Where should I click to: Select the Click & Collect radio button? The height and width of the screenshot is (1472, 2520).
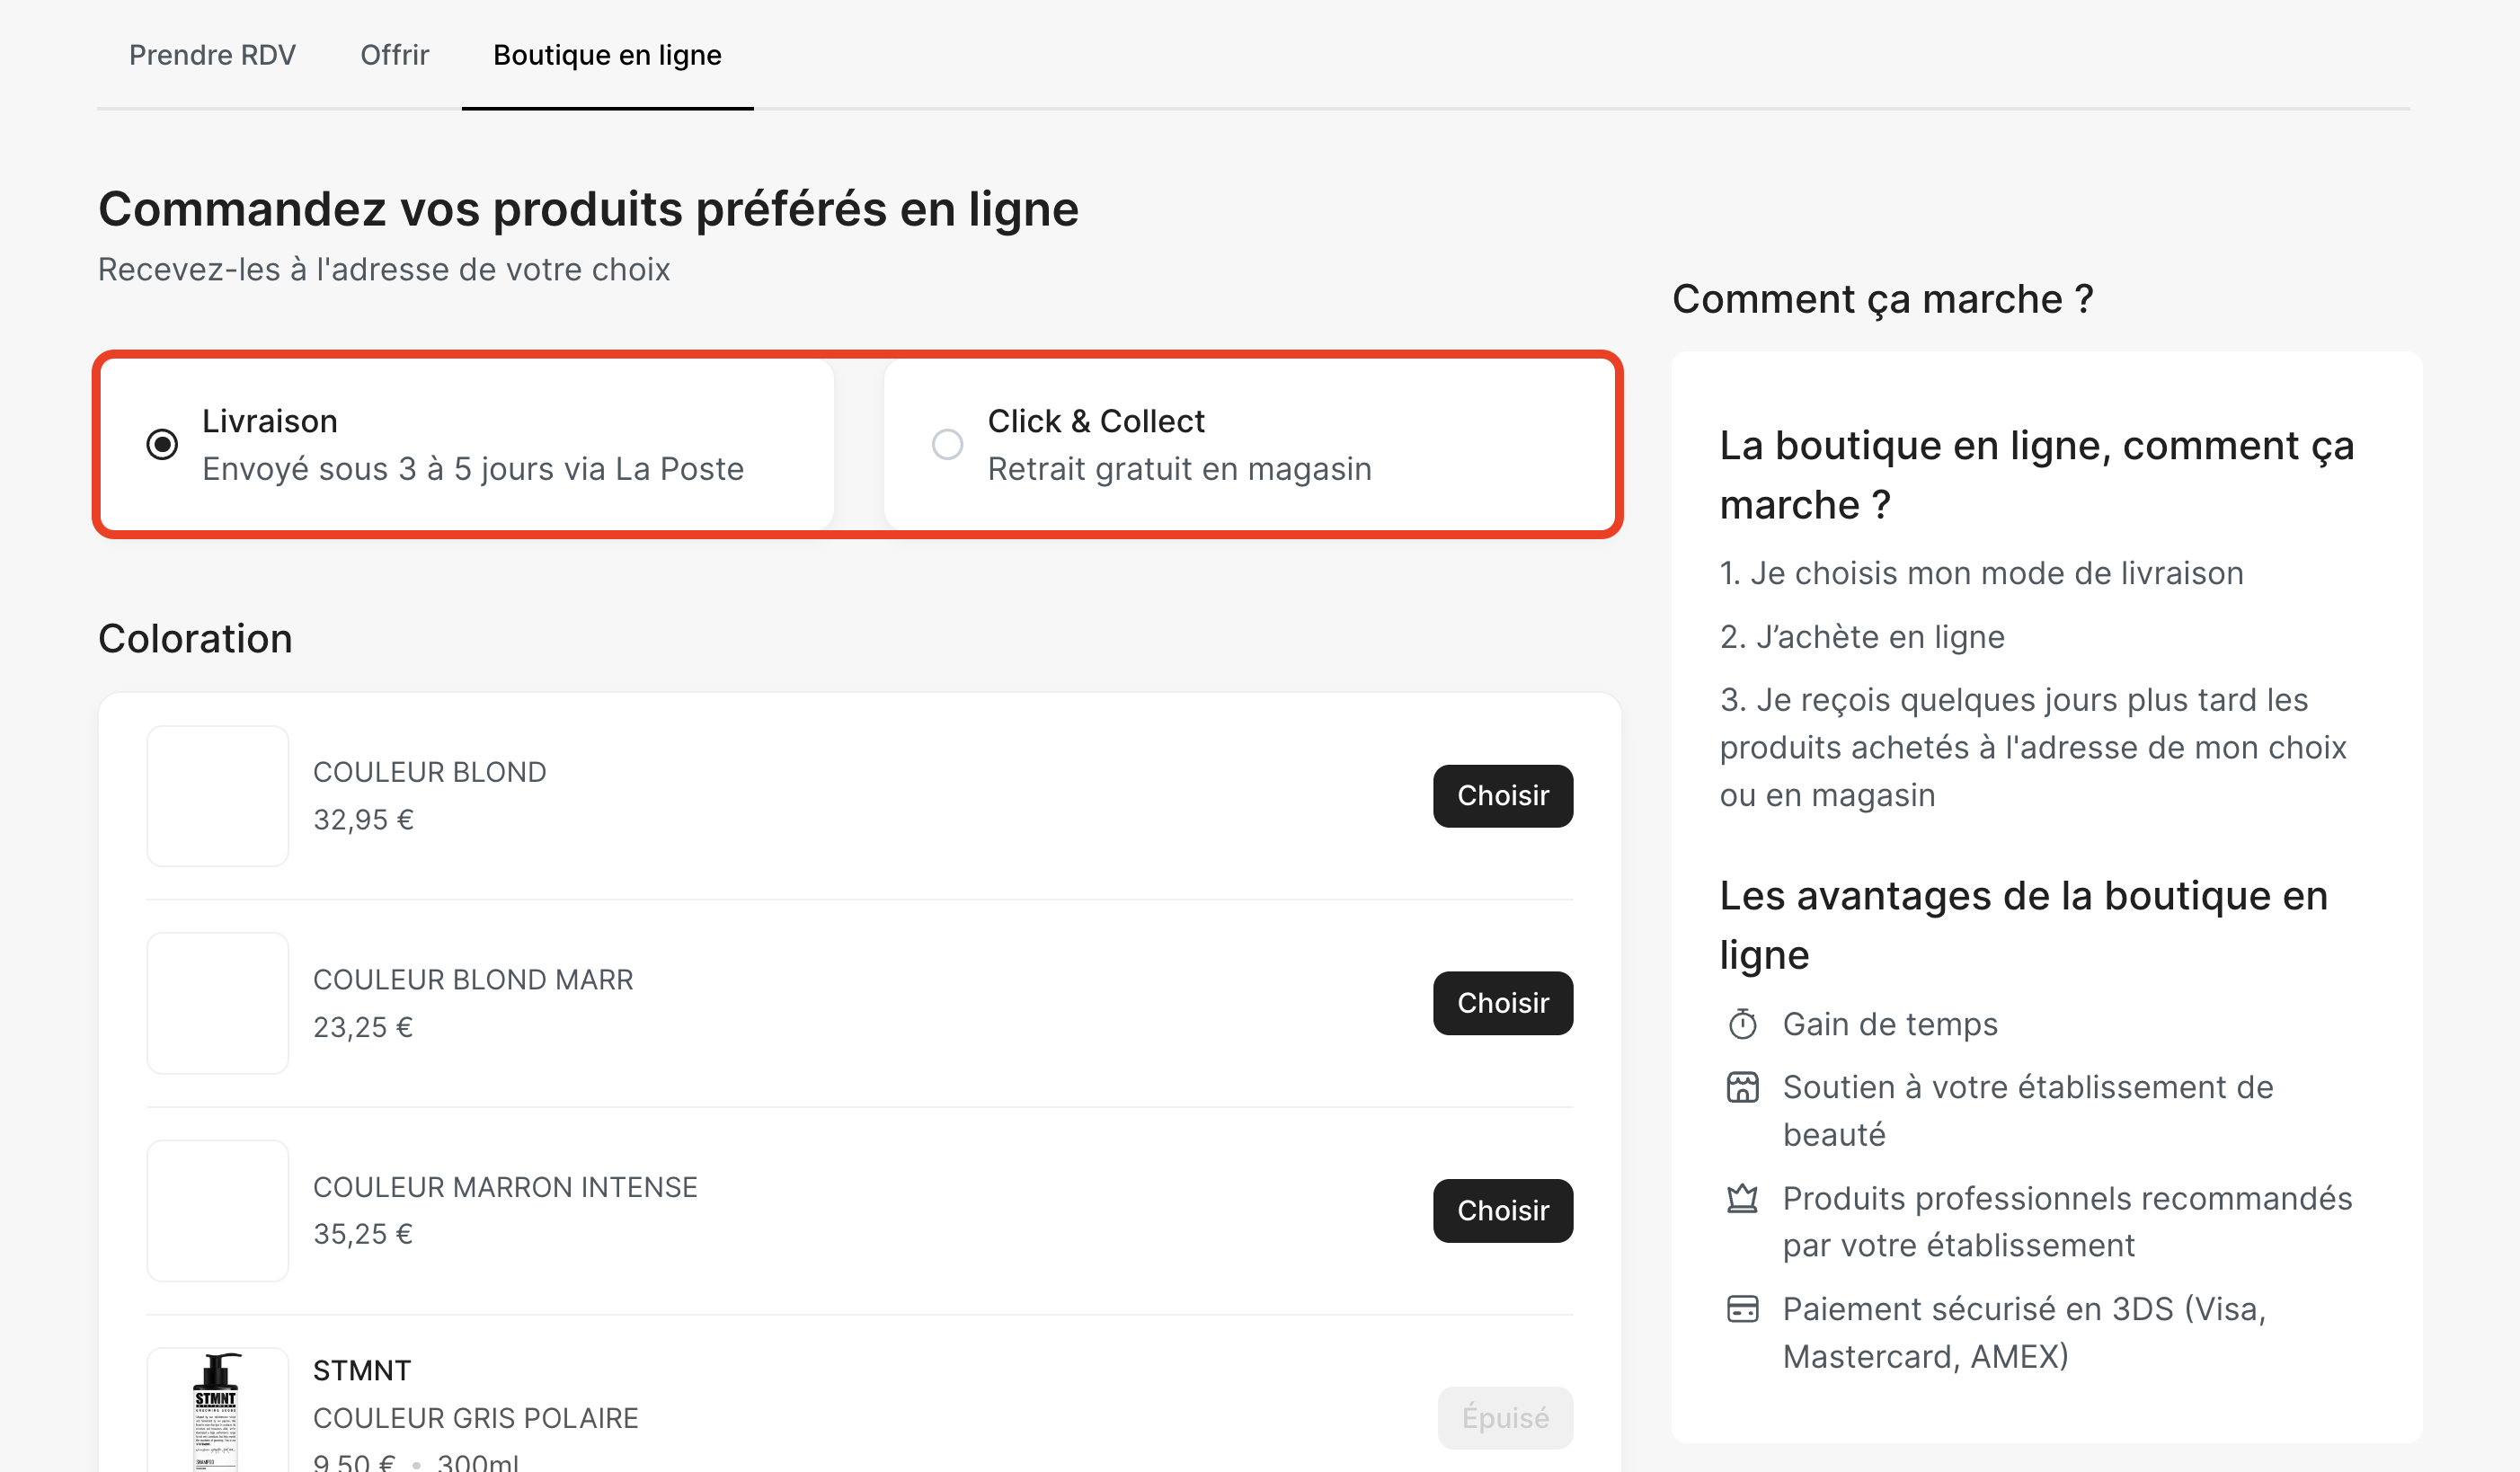point(947,444)
